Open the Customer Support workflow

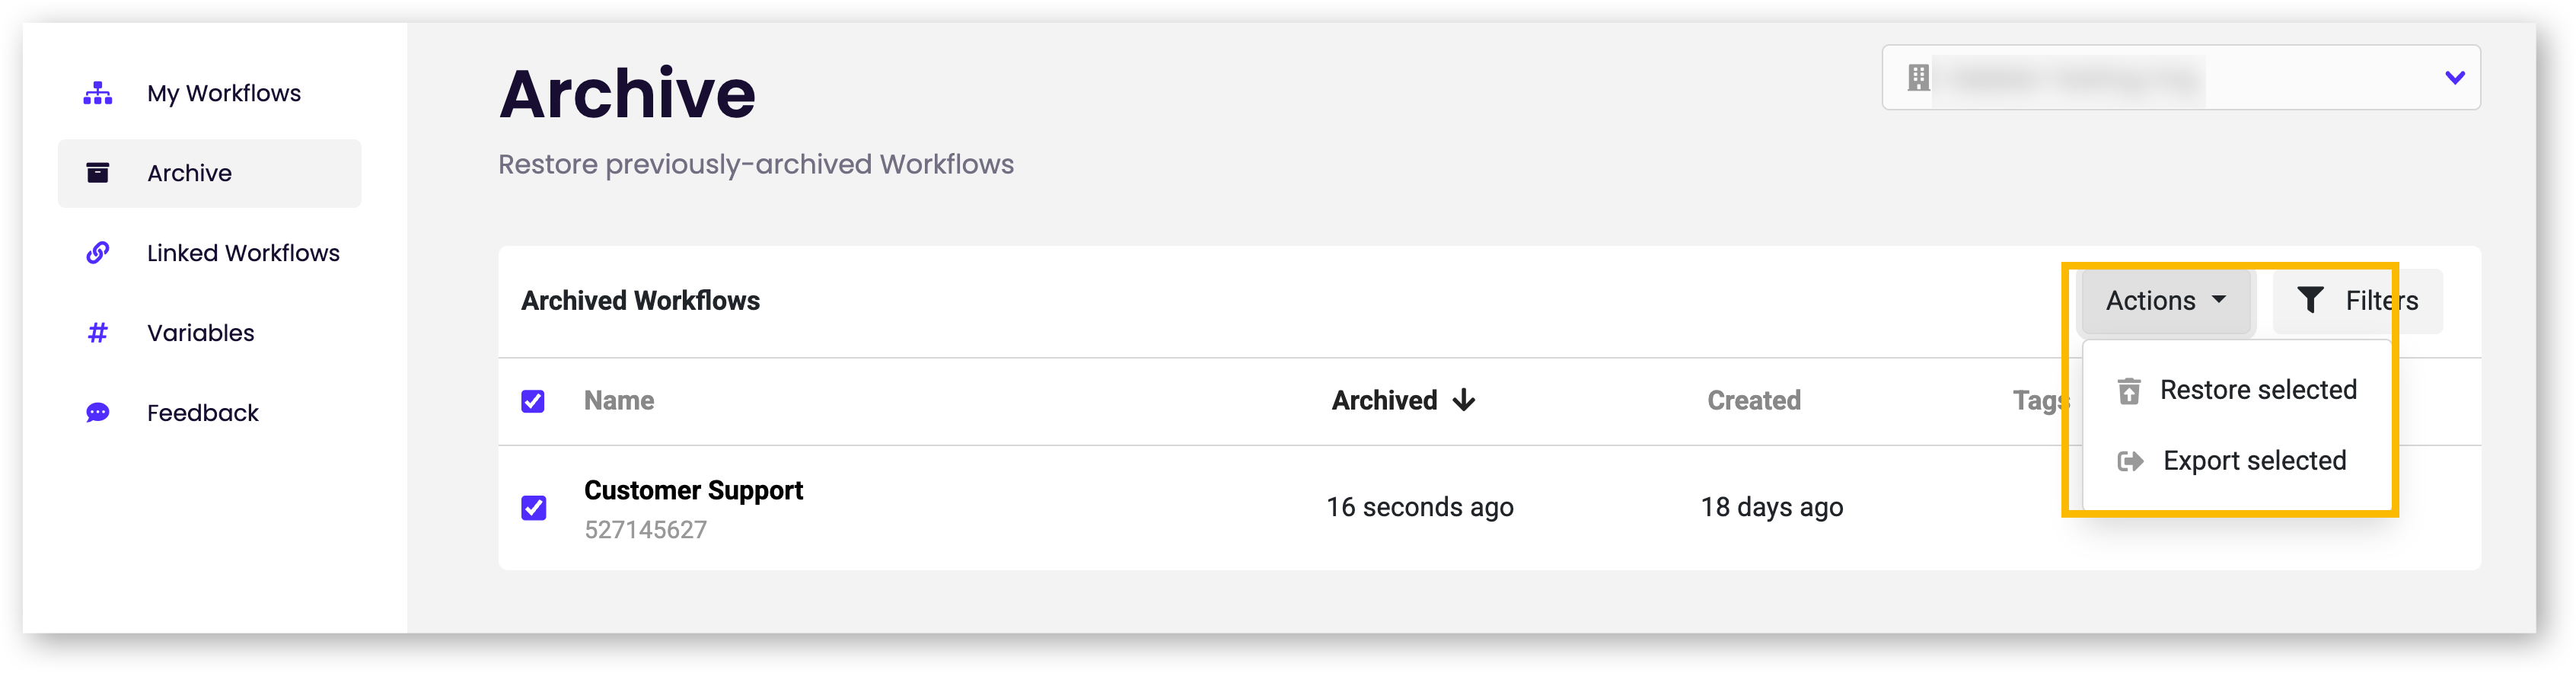(693, 491)
